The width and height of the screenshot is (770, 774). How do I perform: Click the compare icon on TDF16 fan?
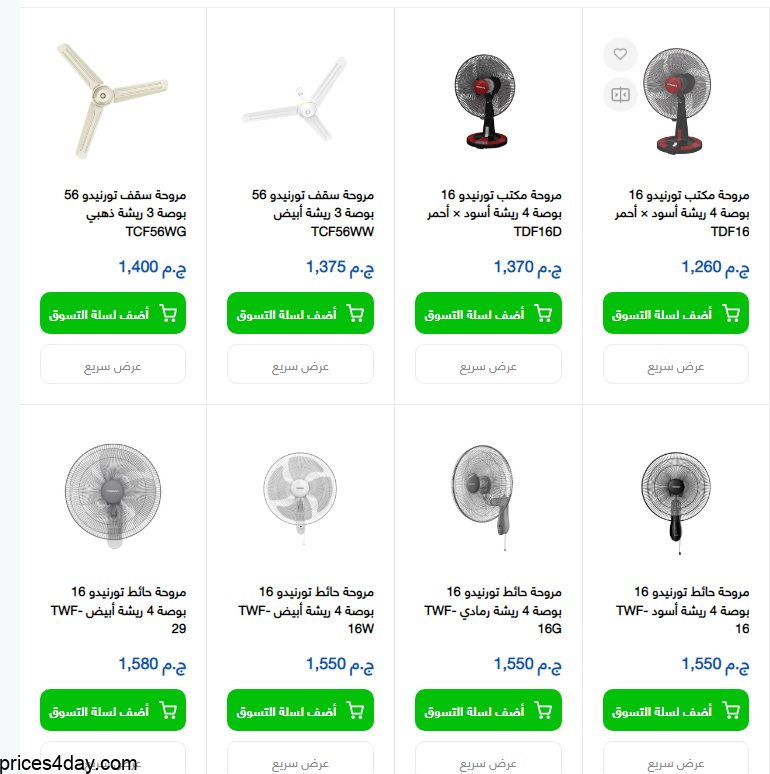point(620,94)
